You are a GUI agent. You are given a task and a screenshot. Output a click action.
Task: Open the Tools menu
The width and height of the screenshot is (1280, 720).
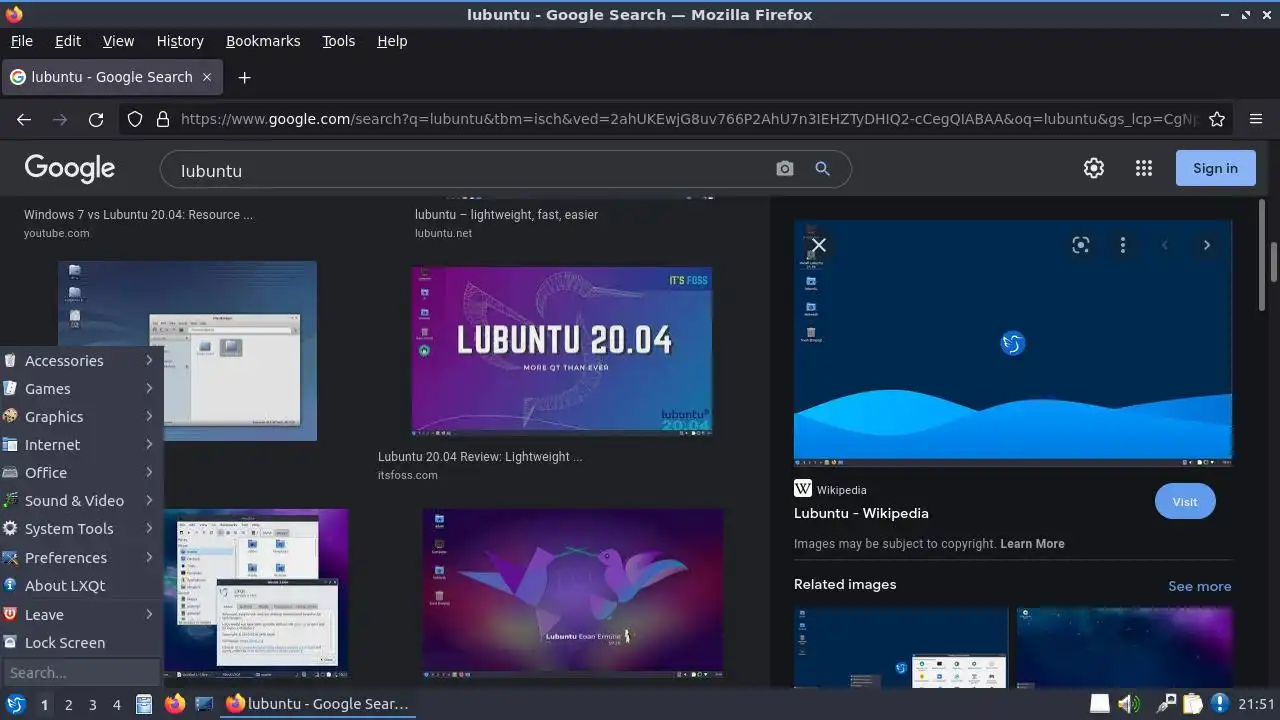tap(338, 41)
